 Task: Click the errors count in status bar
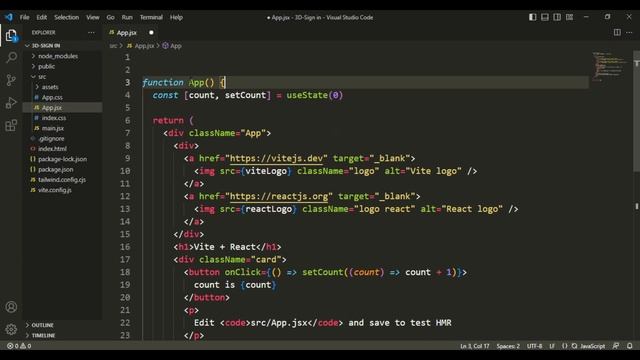click(13, 346)
